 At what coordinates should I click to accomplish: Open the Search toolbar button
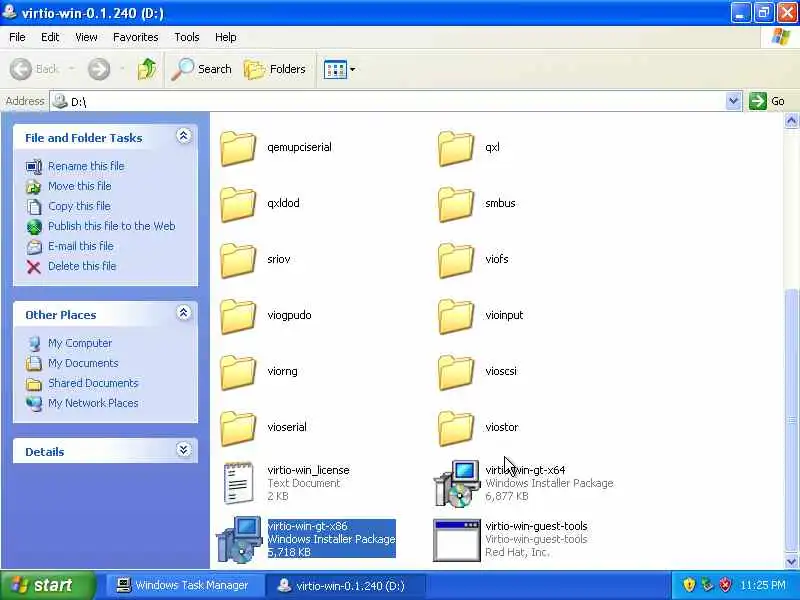pos(202,69)
